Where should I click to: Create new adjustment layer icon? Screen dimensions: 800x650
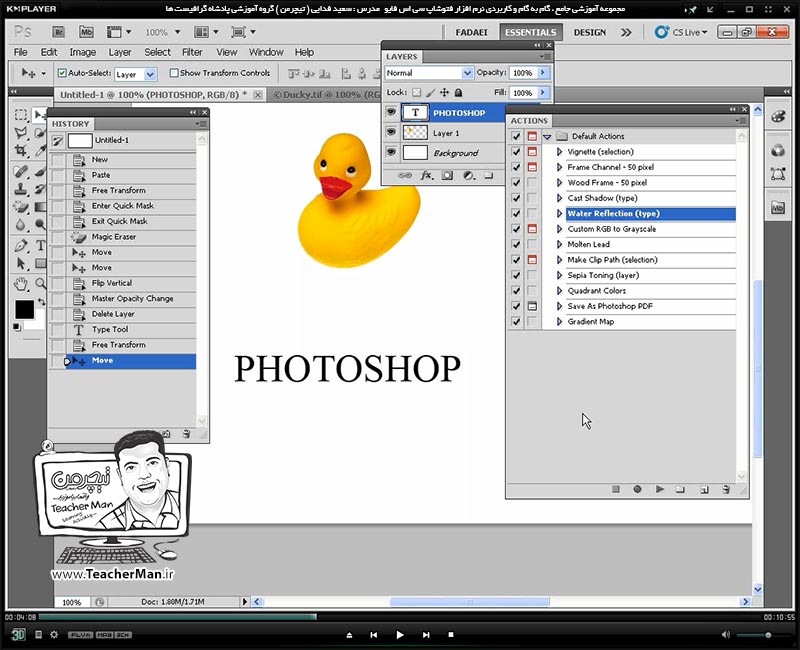[468, 176]
